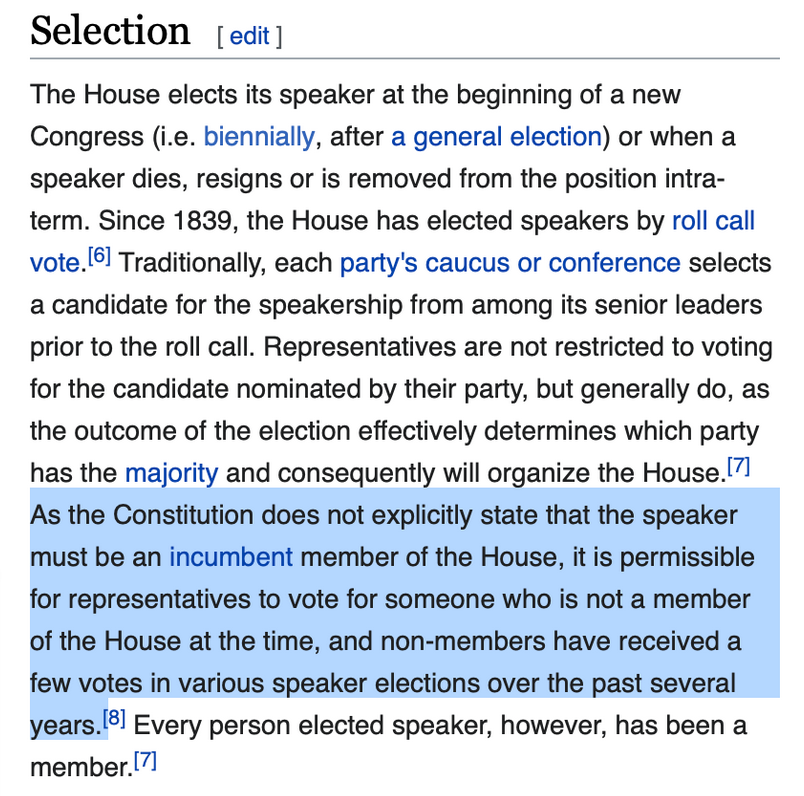This screenshot has height=796, width=804.
Task: Click the 'vote' link before citation 6
Action: tap(54, 263)
